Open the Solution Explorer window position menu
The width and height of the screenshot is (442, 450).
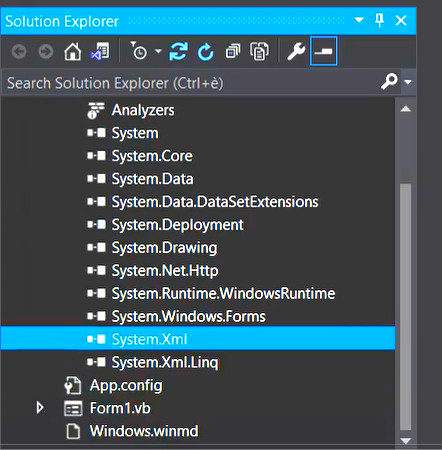359,20
